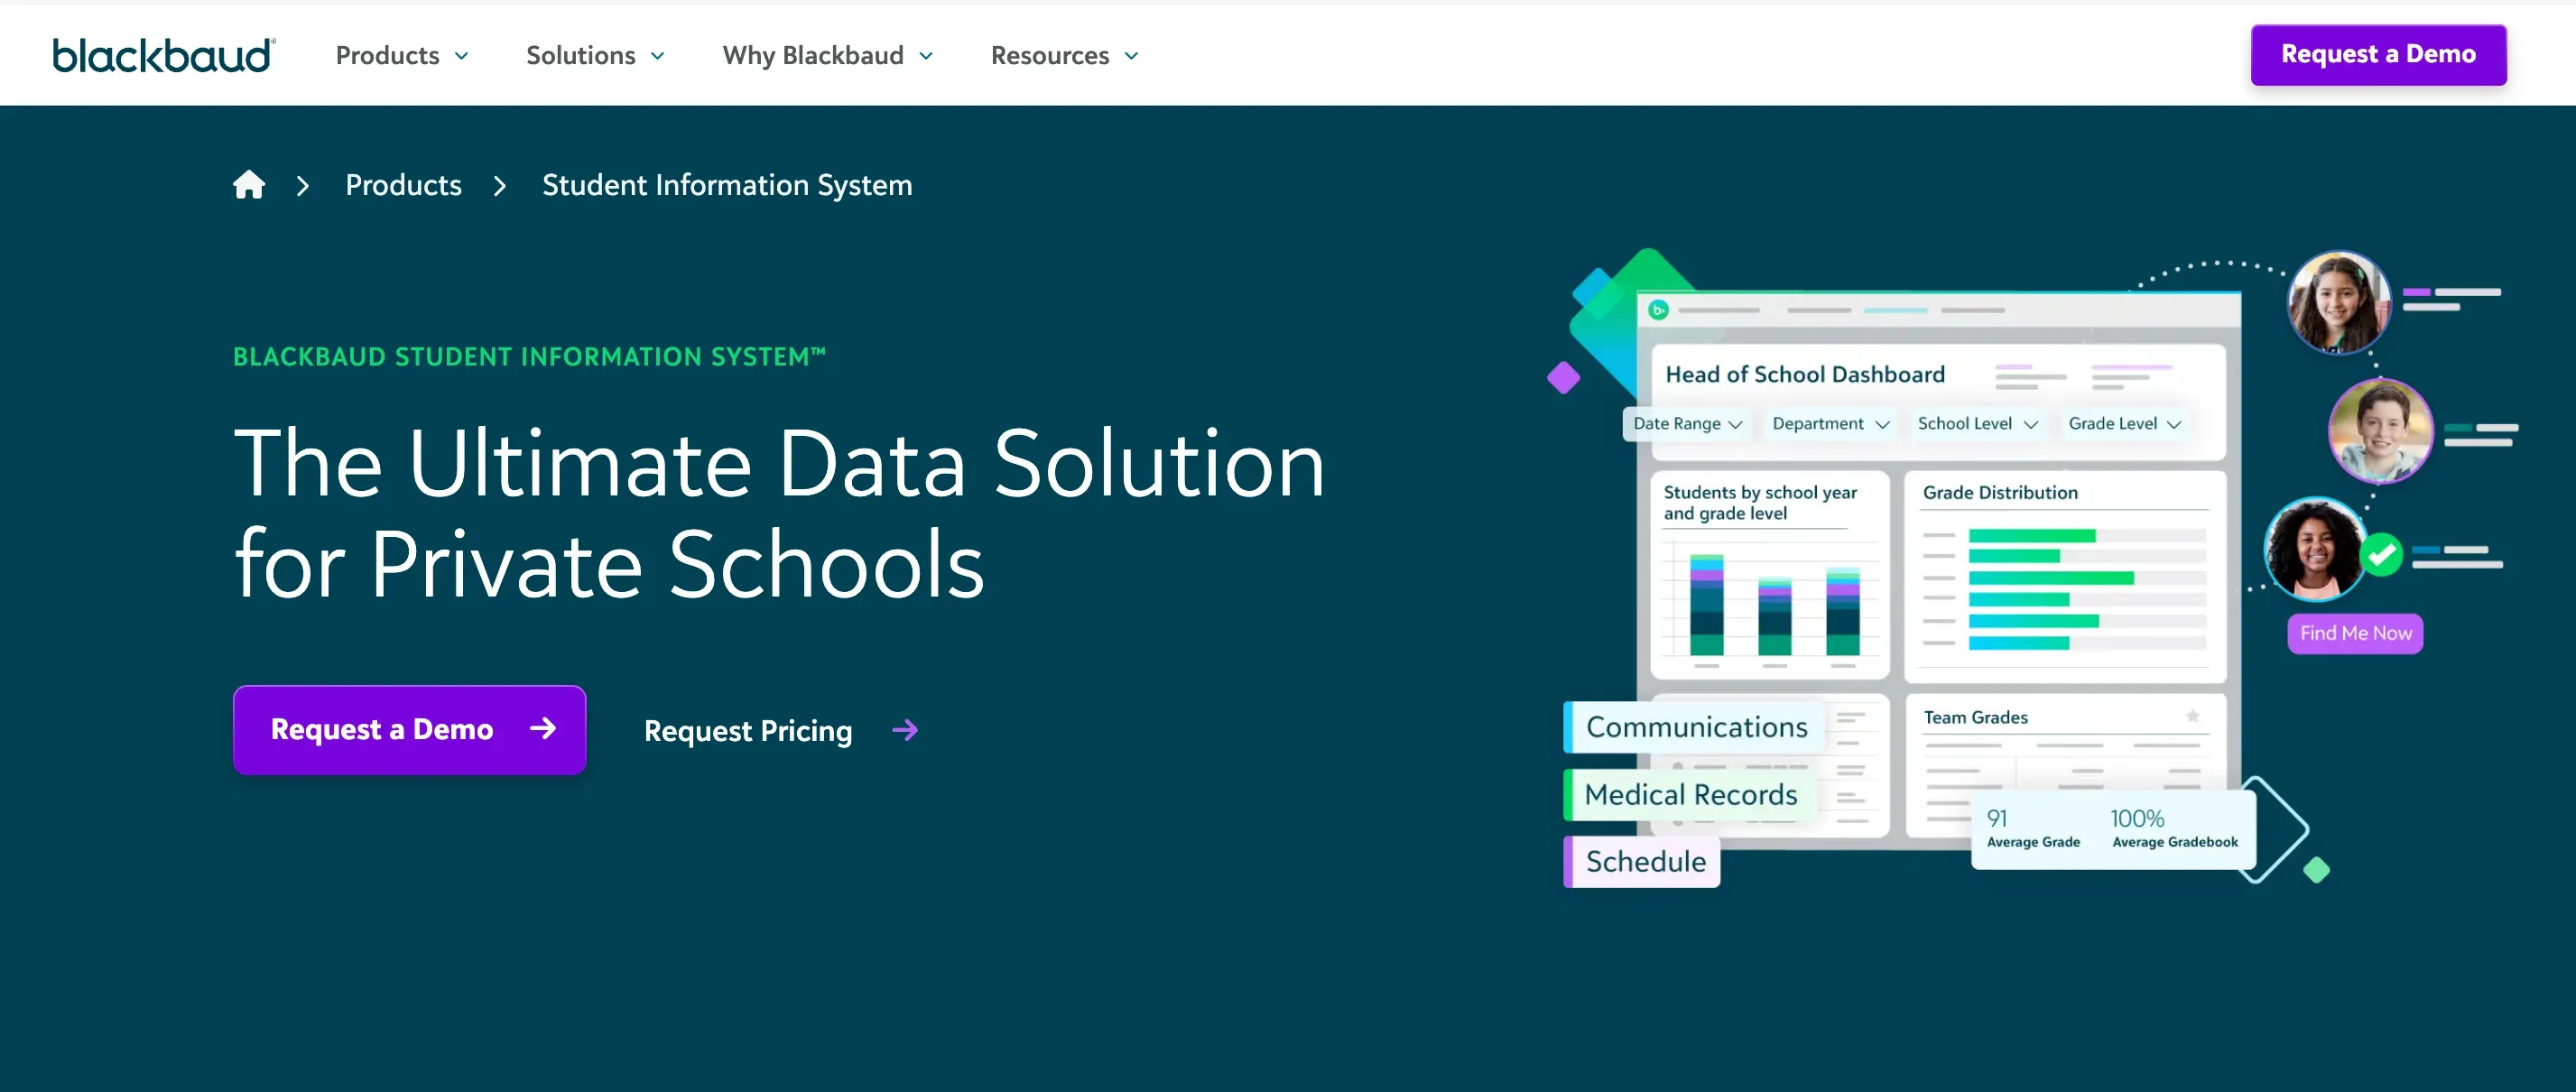Image resolution: width=2576 pixels, height=1092 pixels.
Task: Expand the Resources chevron in navbar
Action: point(1131,56)
